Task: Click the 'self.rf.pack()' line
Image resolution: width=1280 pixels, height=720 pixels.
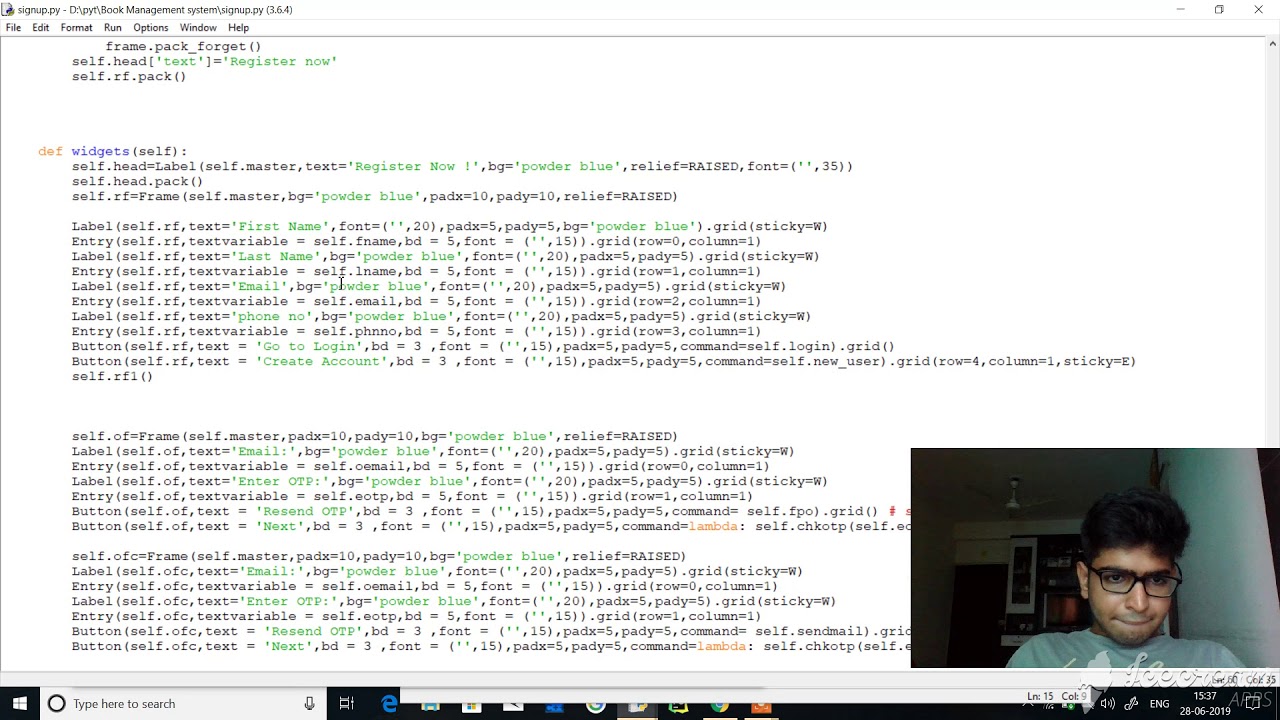Action: point(129,76)
